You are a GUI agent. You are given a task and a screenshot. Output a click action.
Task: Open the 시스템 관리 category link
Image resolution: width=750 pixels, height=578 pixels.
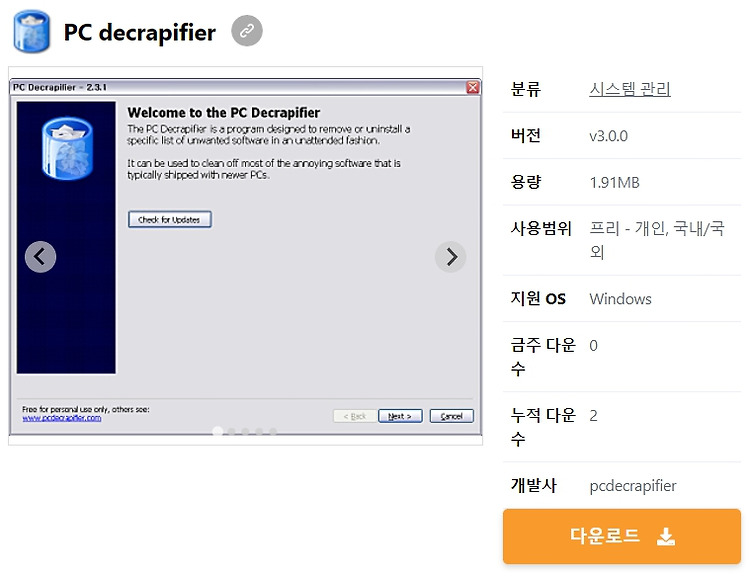(629, 89)
